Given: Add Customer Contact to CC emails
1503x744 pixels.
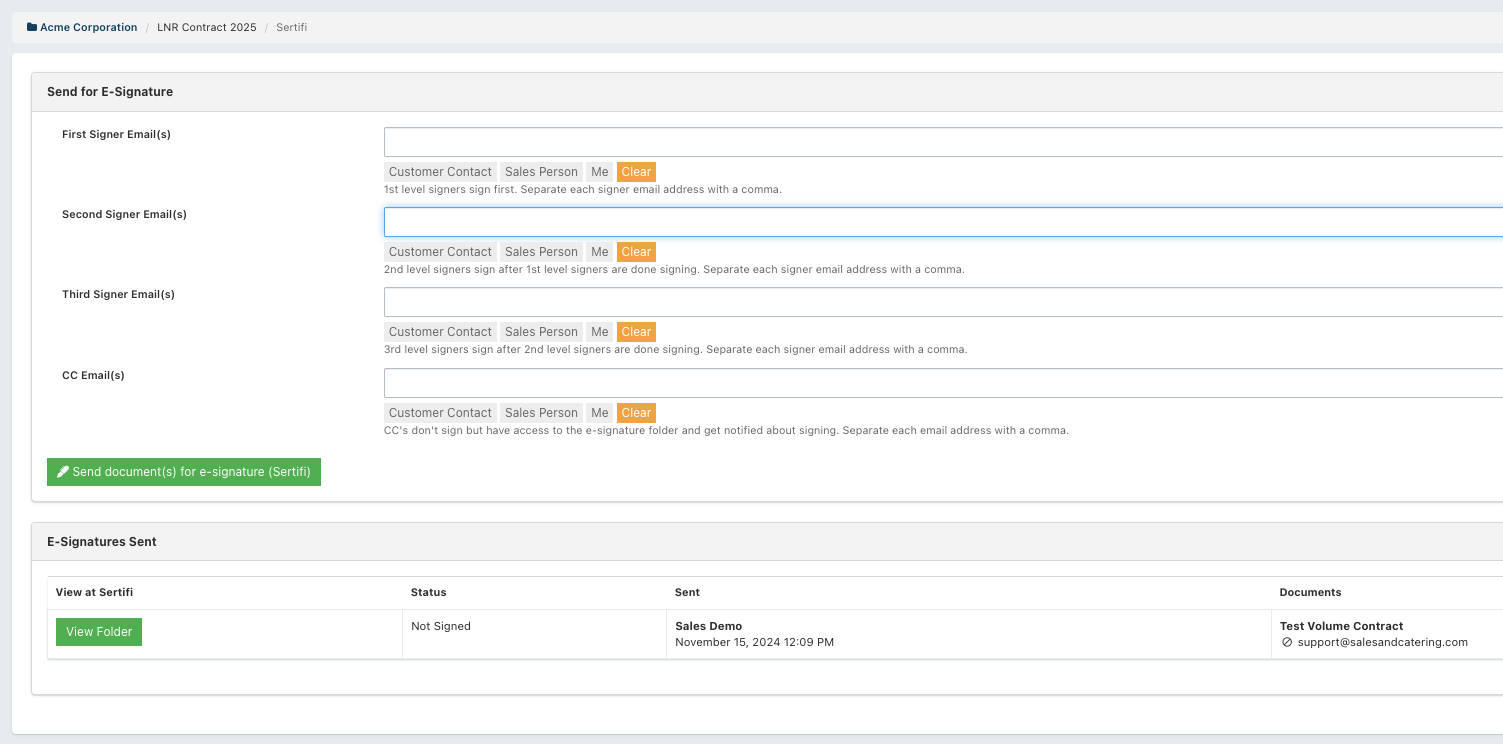Looking at the screenshot, I should (440, 413).
